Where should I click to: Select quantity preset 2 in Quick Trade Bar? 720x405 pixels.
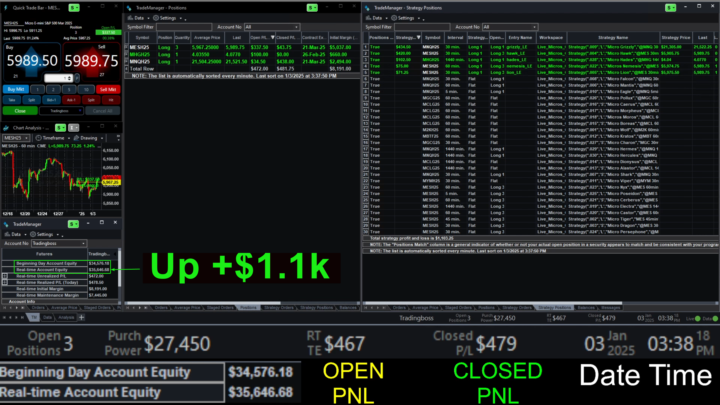coord(53,90)
